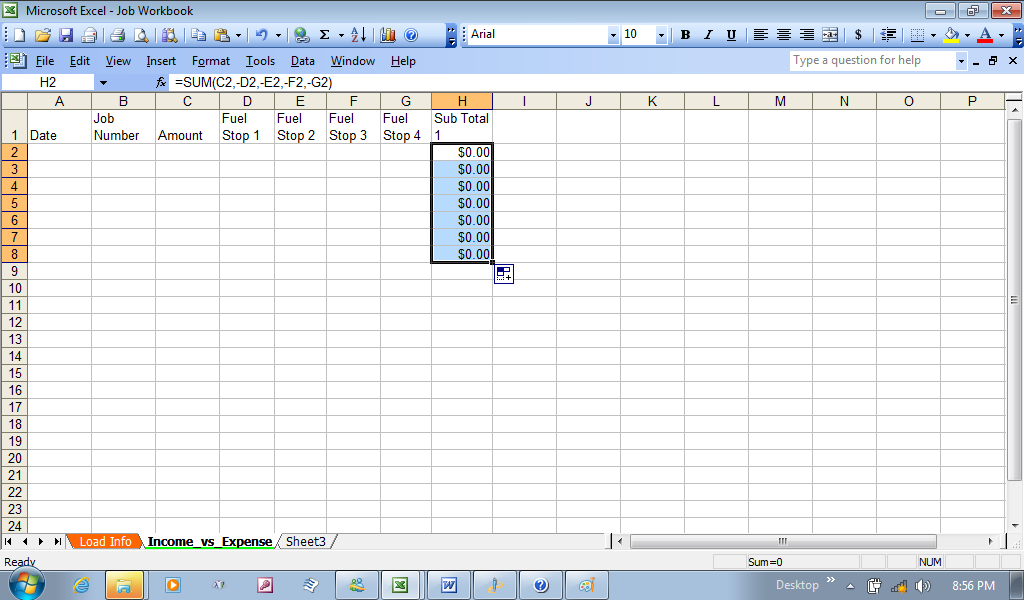
Task: Click the Print icon
Action: pos(117,35)
